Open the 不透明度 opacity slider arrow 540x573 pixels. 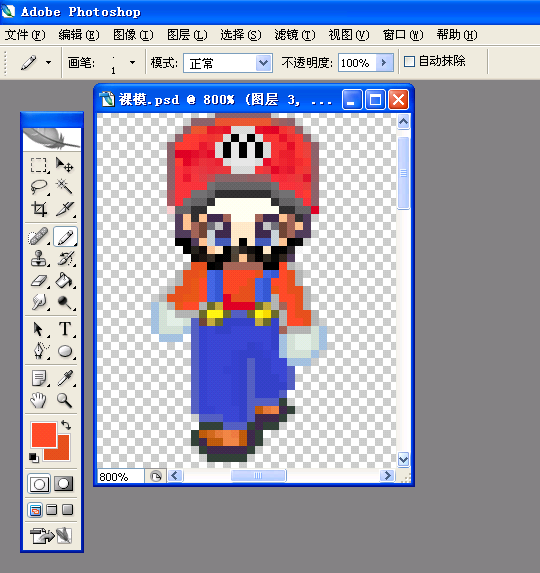click(x=384, y=62)
